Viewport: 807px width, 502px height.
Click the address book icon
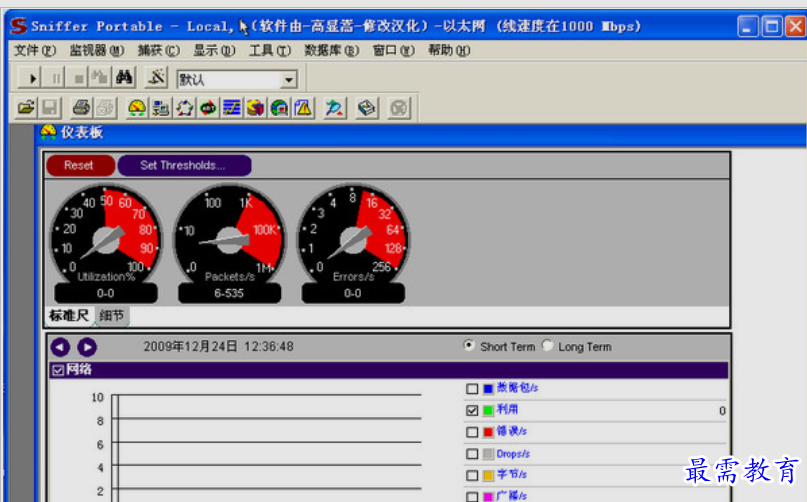click(366, 108)
